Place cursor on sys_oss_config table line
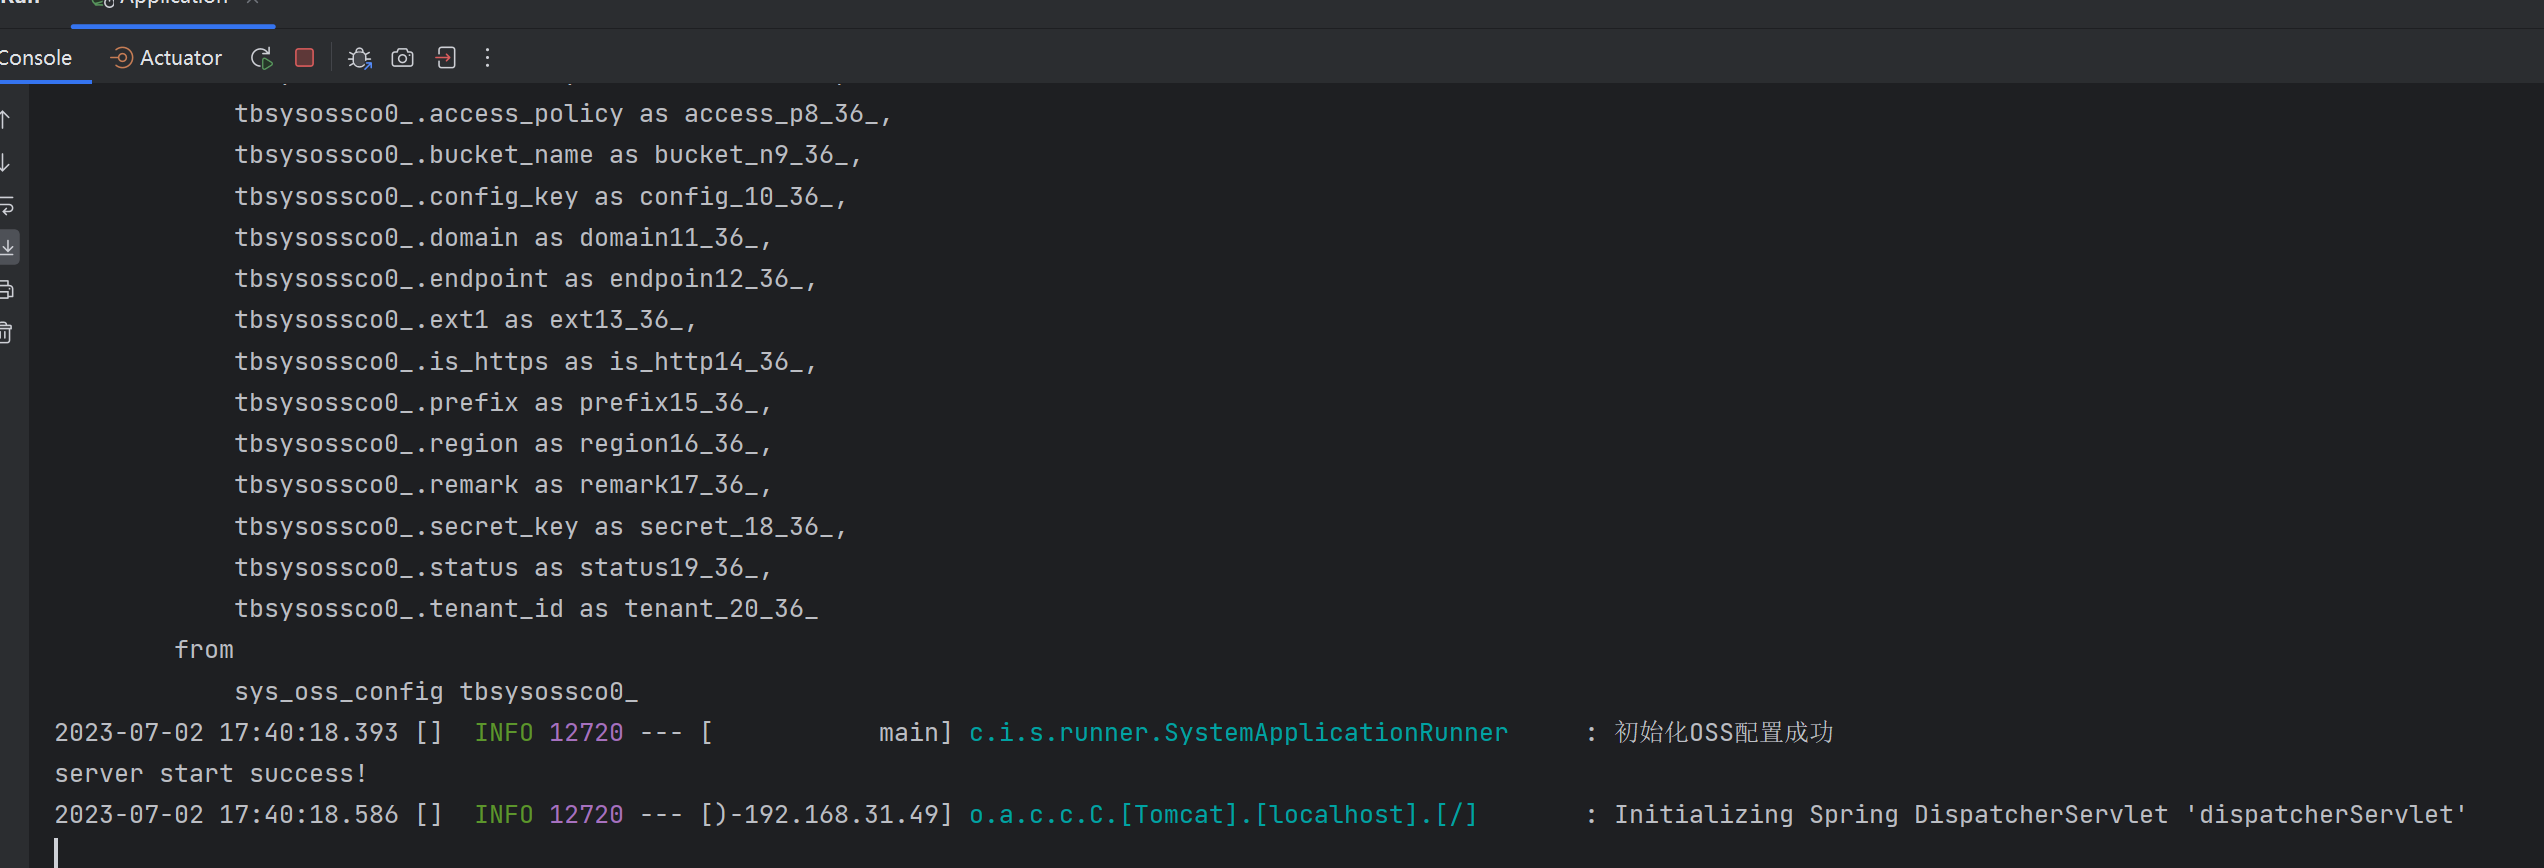The image size is (2544, 868). click(436, 692)
